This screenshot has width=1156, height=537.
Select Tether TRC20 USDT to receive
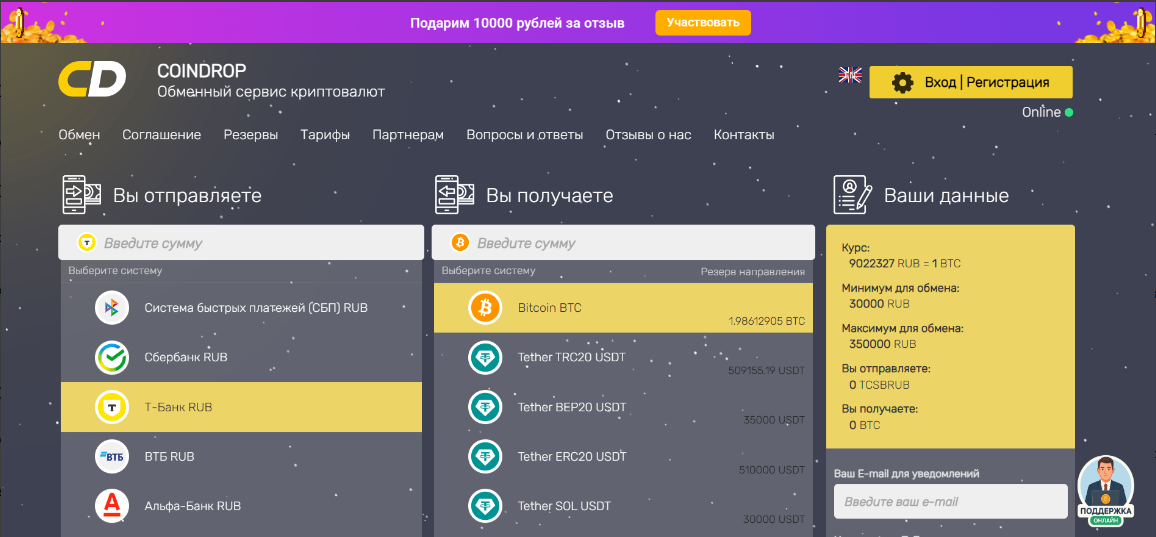pos(623,357)
